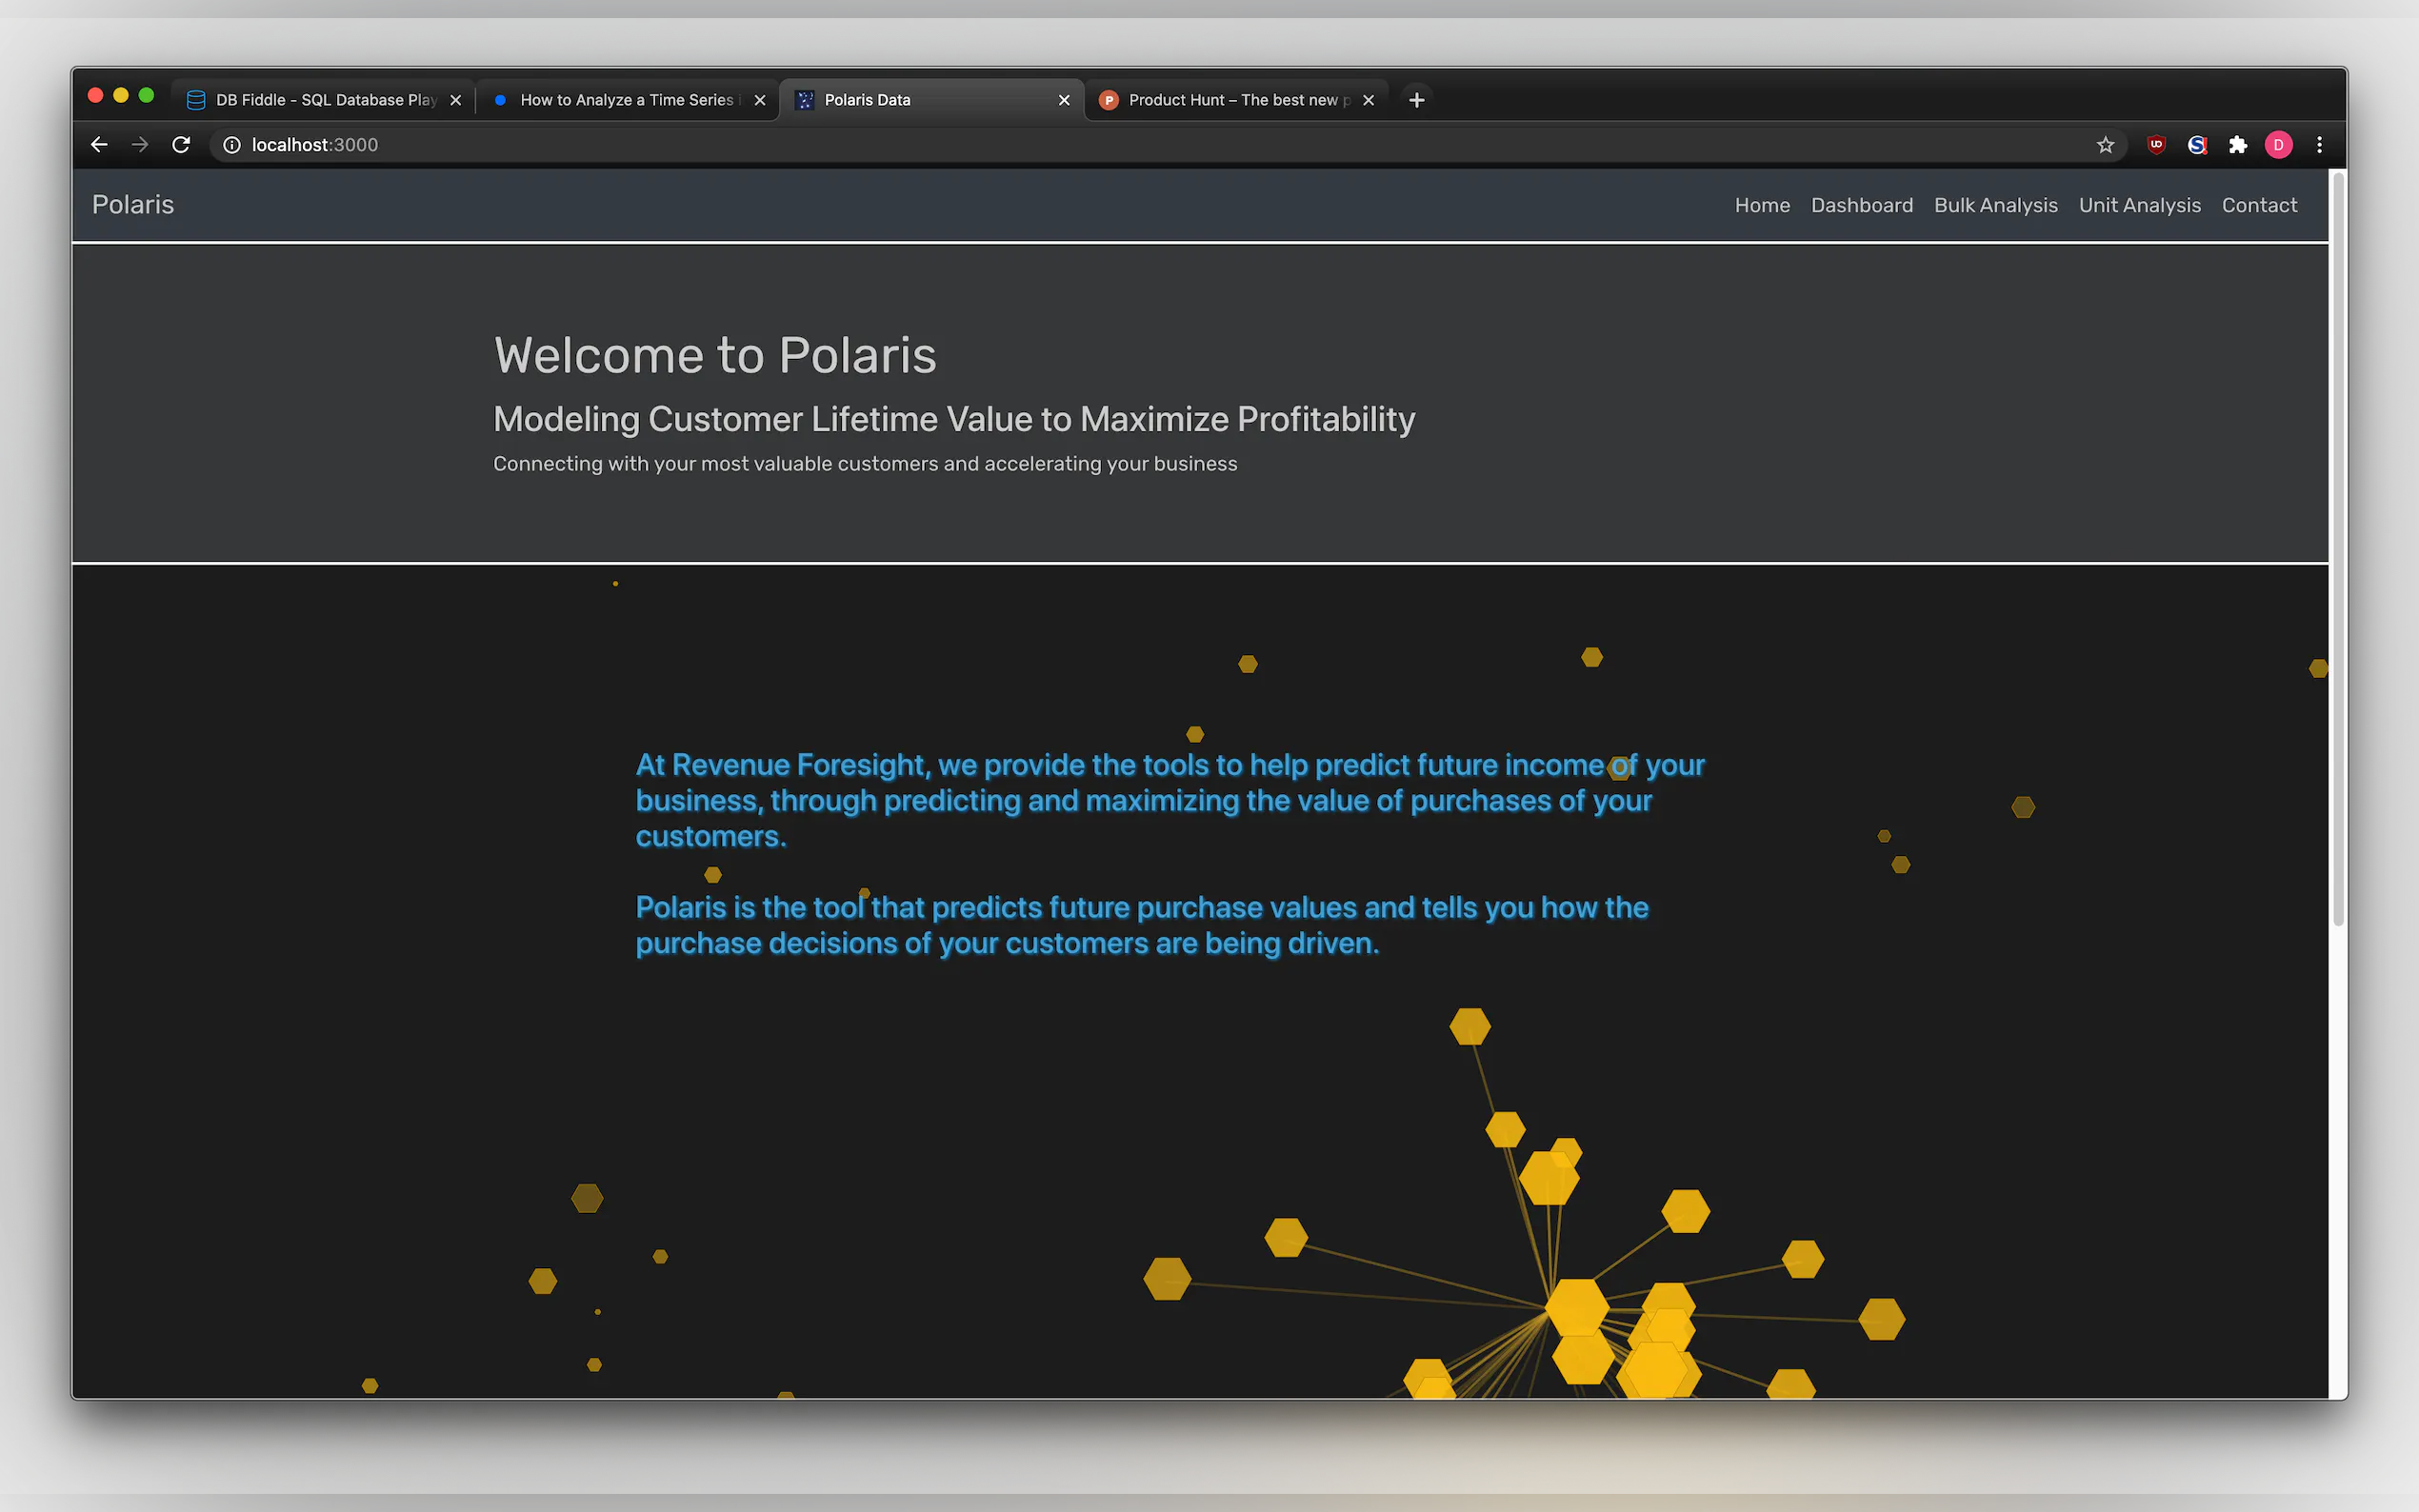Viewport: 2419px width, 1512px height.
Task: Go to Dashboard nav link
Action: coord(1861,205)
